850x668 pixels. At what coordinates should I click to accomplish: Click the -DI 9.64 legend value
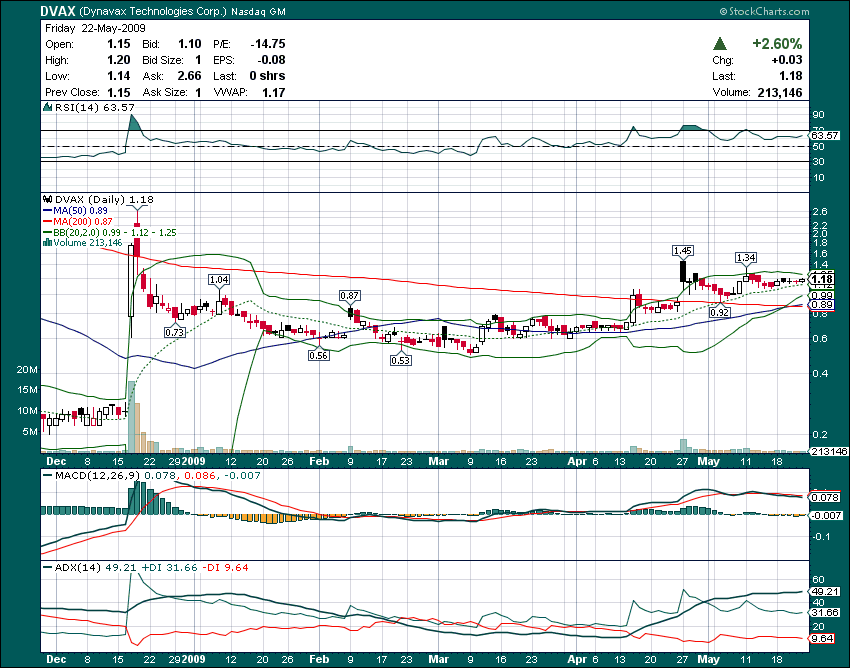[x=225, y=568]
